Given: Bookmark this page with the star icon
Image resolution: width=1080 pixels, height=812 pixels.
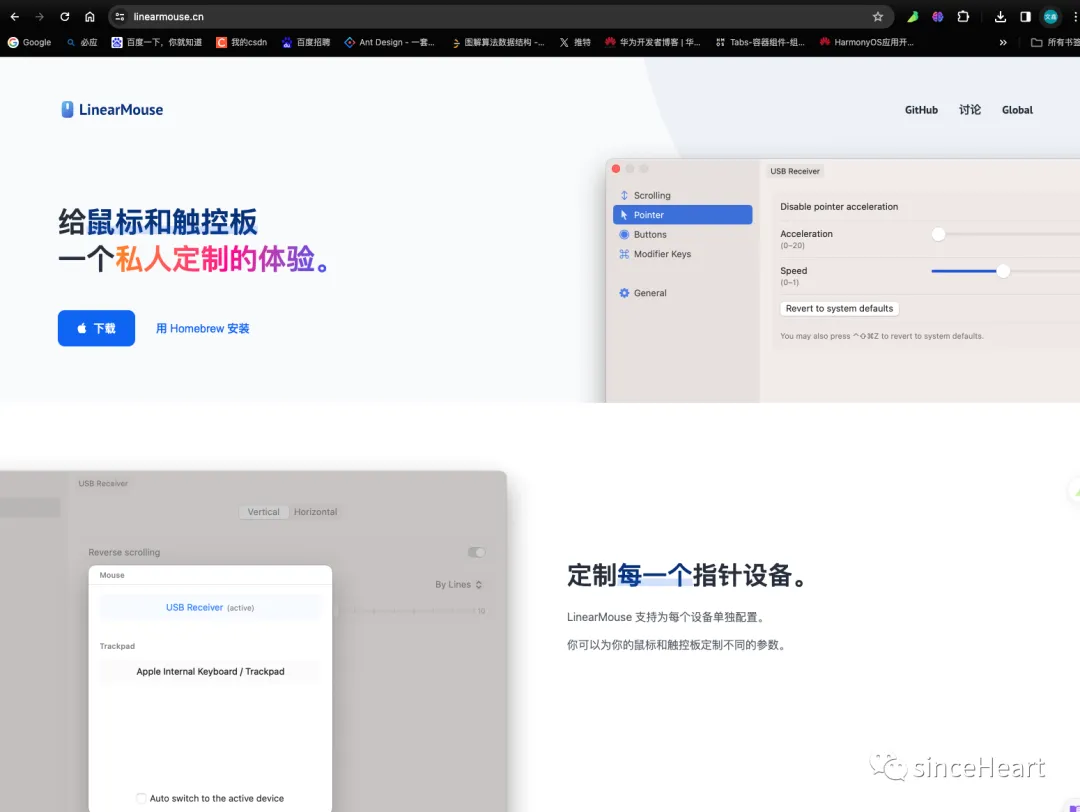Looking at the screenshot, I should pyautogui.click(x=878, y=17).
